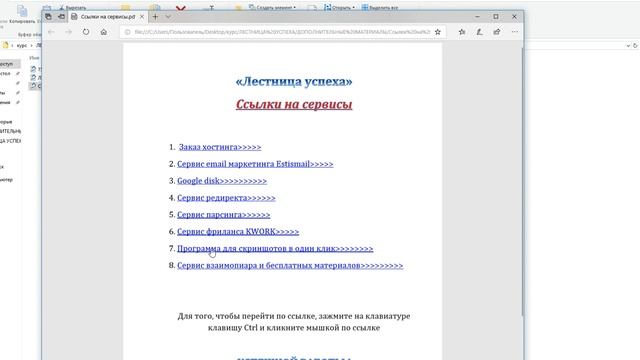Open Сервис взаимопиара и бесплатных материалов link
The height and width of the screenshot is (360, 640).
click(x=290, y=265)
